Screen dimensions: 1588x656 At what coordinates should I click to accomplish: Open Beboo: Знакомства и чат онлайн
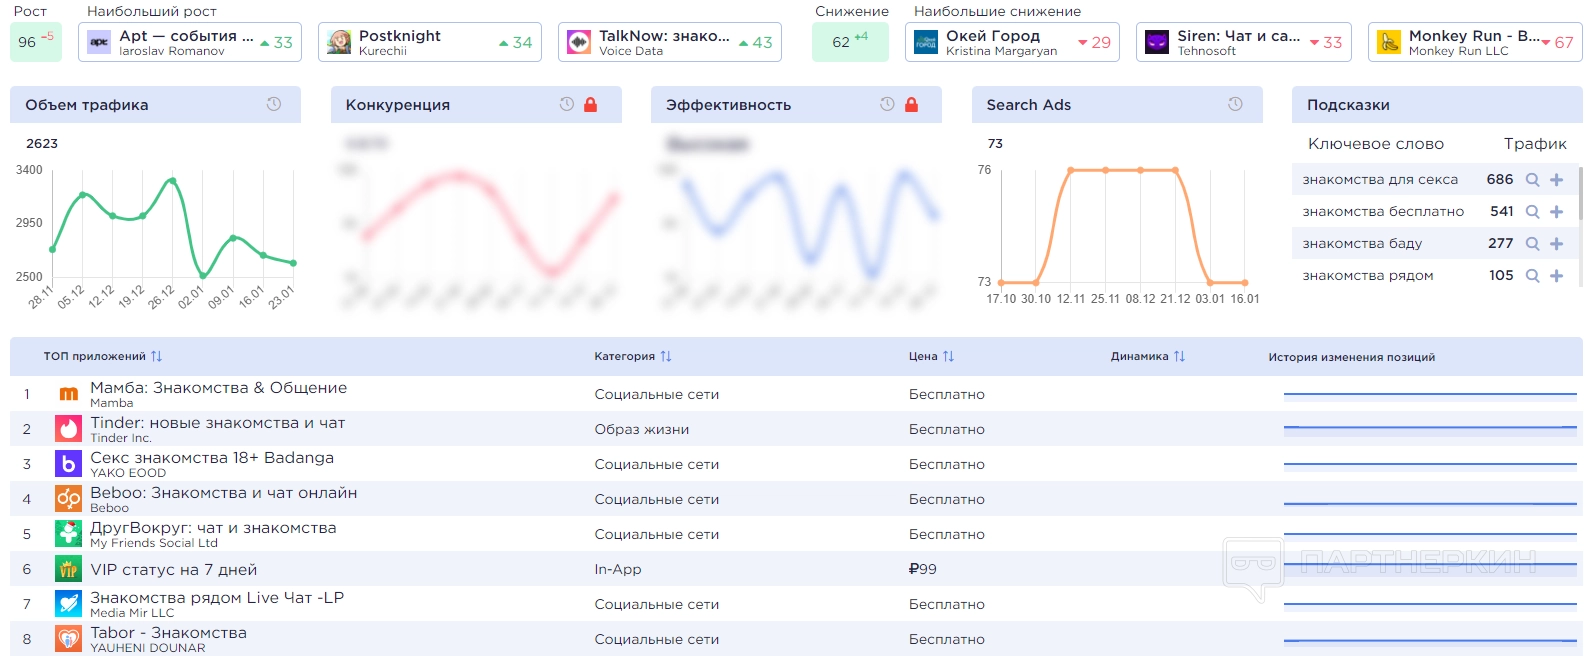pos(224,493)
